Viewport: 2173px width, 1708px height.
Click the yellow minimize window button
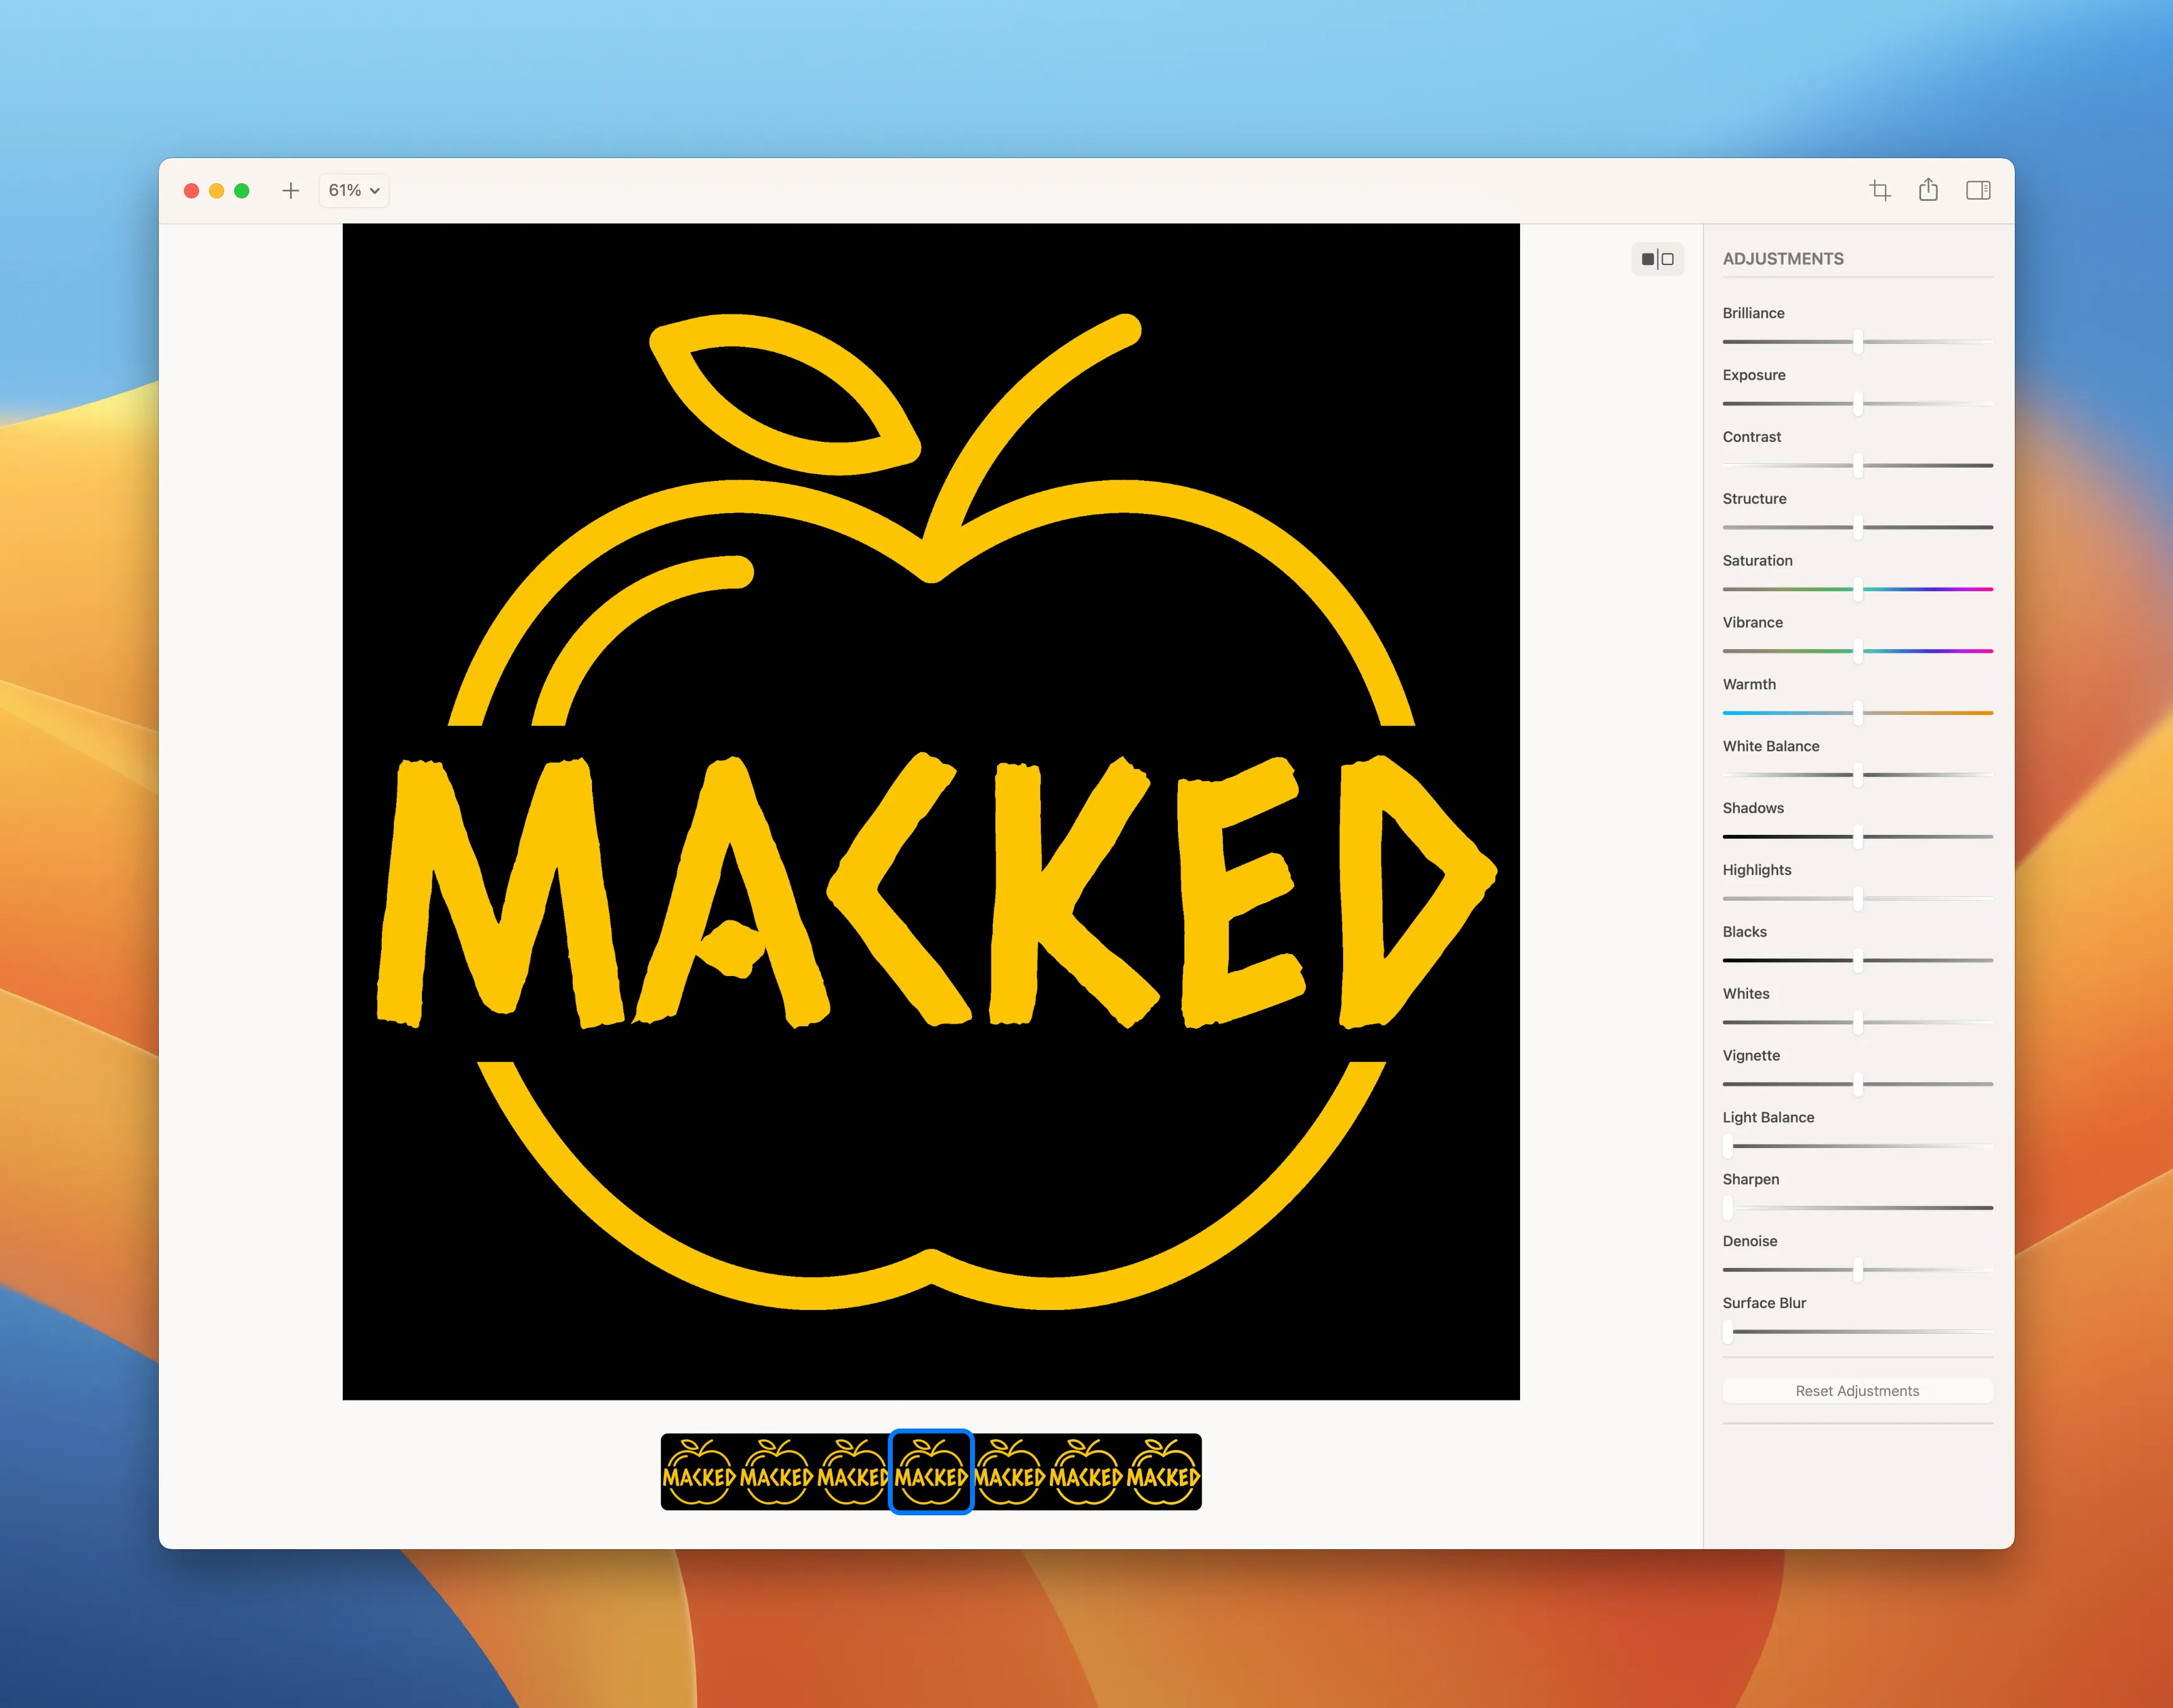click(x=216, y=190)
